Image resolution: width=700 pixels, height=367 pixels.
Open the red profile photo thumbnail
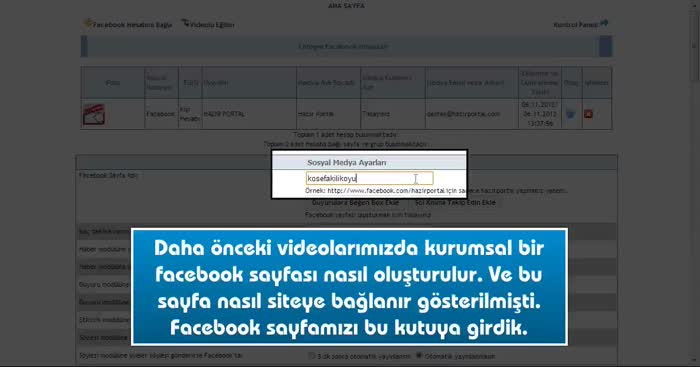pyautogui.click(x=94, y=114)
